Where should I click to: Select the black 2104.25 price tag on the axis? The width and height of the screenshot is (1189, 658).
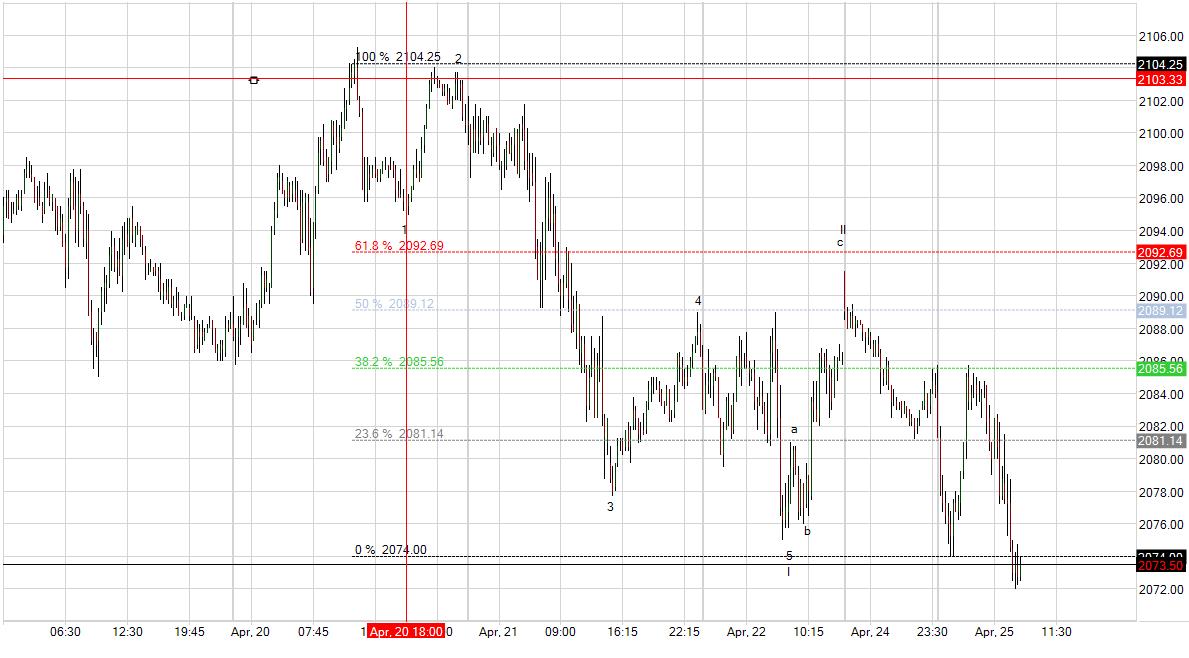1160,64
